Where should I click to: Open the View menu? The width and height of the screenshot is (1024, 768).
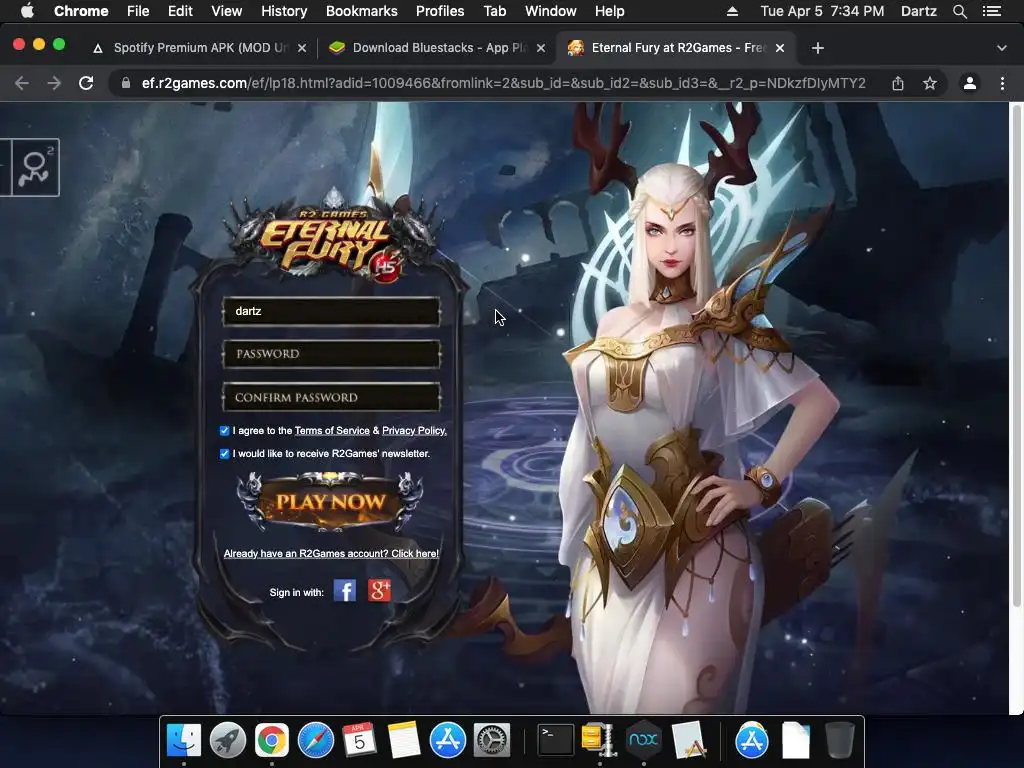227,11
